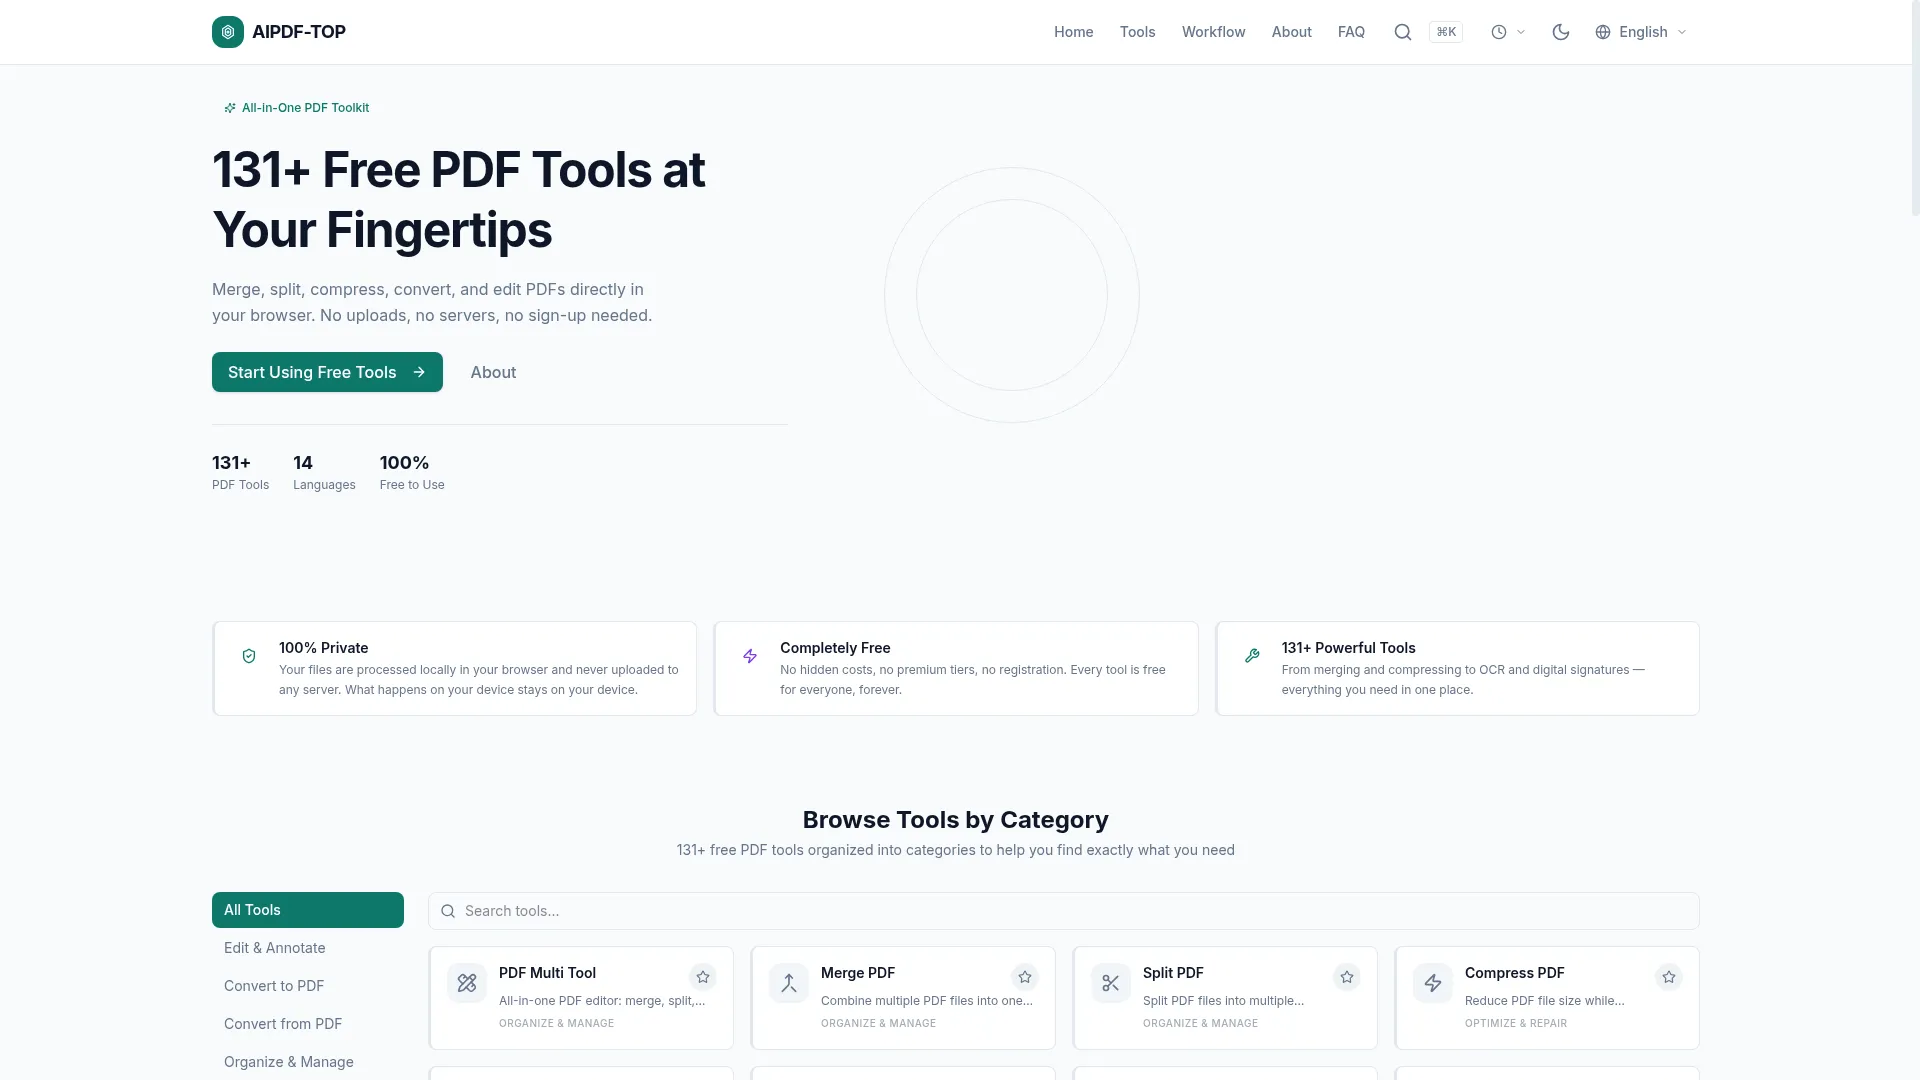Click the ⌘K shortcut badge
The image size is (1920, 1080).
click(x=1446, y=32)
